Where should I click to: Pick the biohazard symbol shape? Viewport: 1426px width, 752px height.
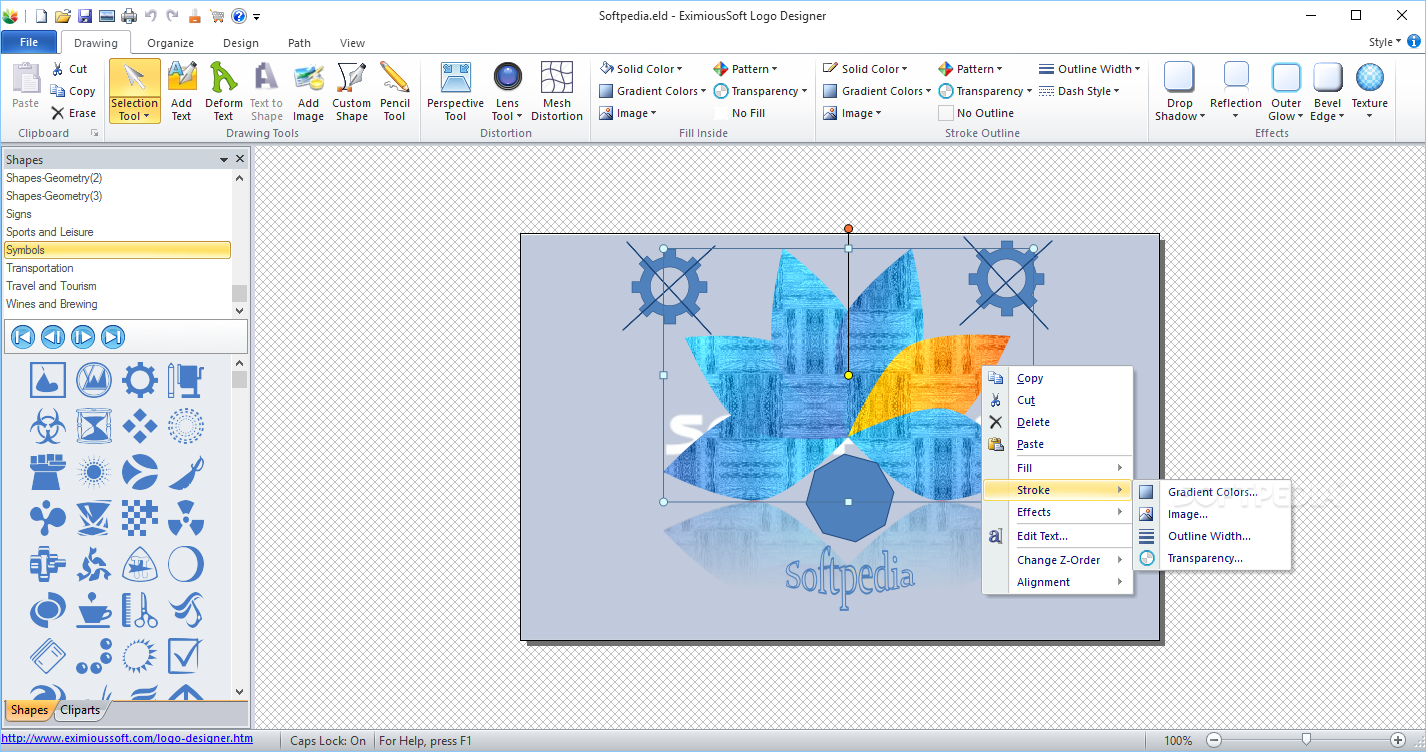pyautogui.click(x=48, y=426)
